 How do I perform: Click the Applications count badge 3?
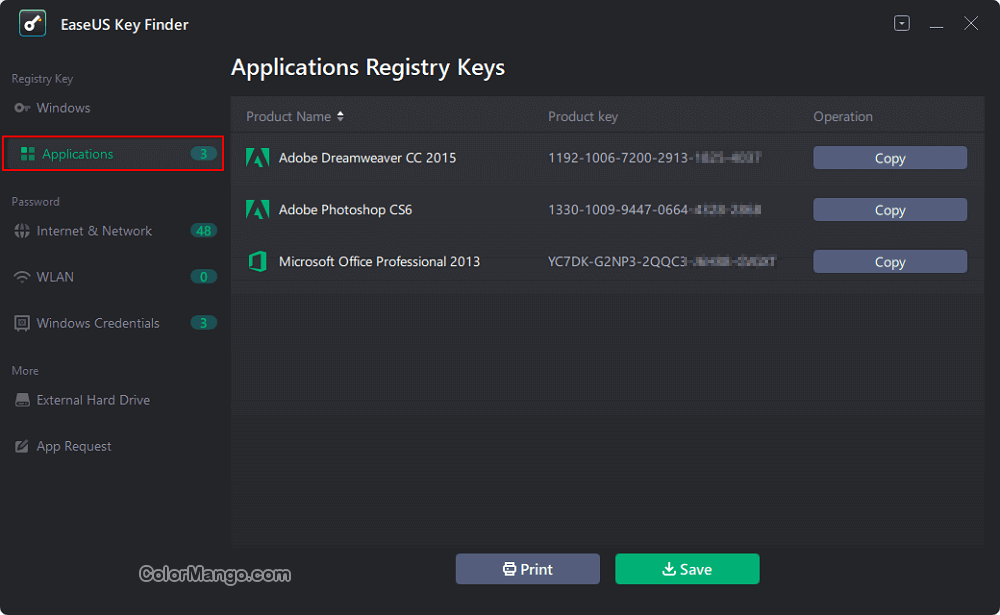pos(203,154)
